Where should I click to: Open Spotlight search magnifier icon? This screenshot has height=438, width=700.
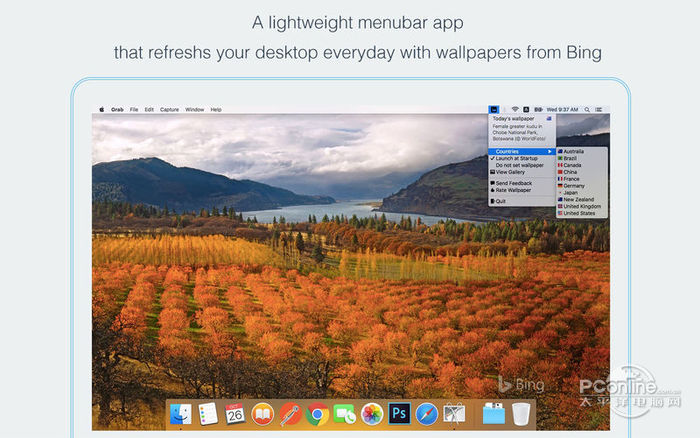pyautogui.click(x=588, y=109)
